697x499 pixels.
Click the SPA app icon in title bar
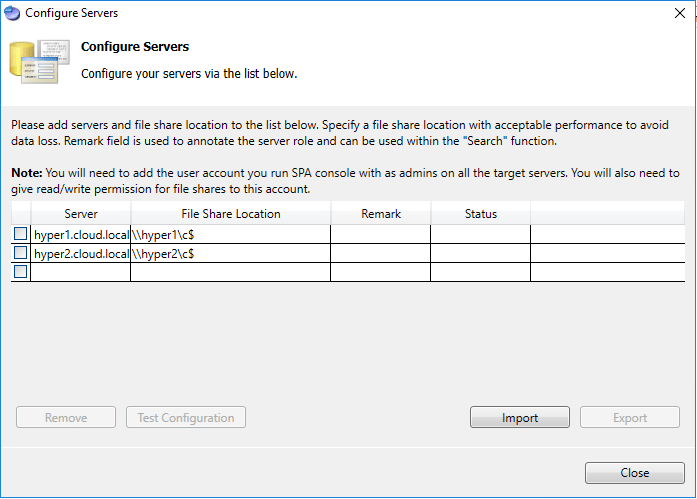click(x=12, y=13)
